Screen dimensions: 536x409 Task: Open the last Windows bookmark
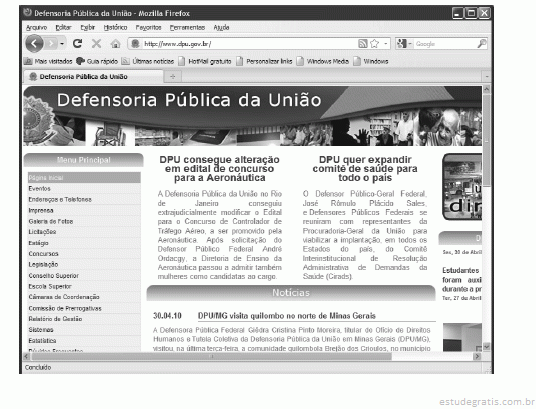[x=371, y=61]
